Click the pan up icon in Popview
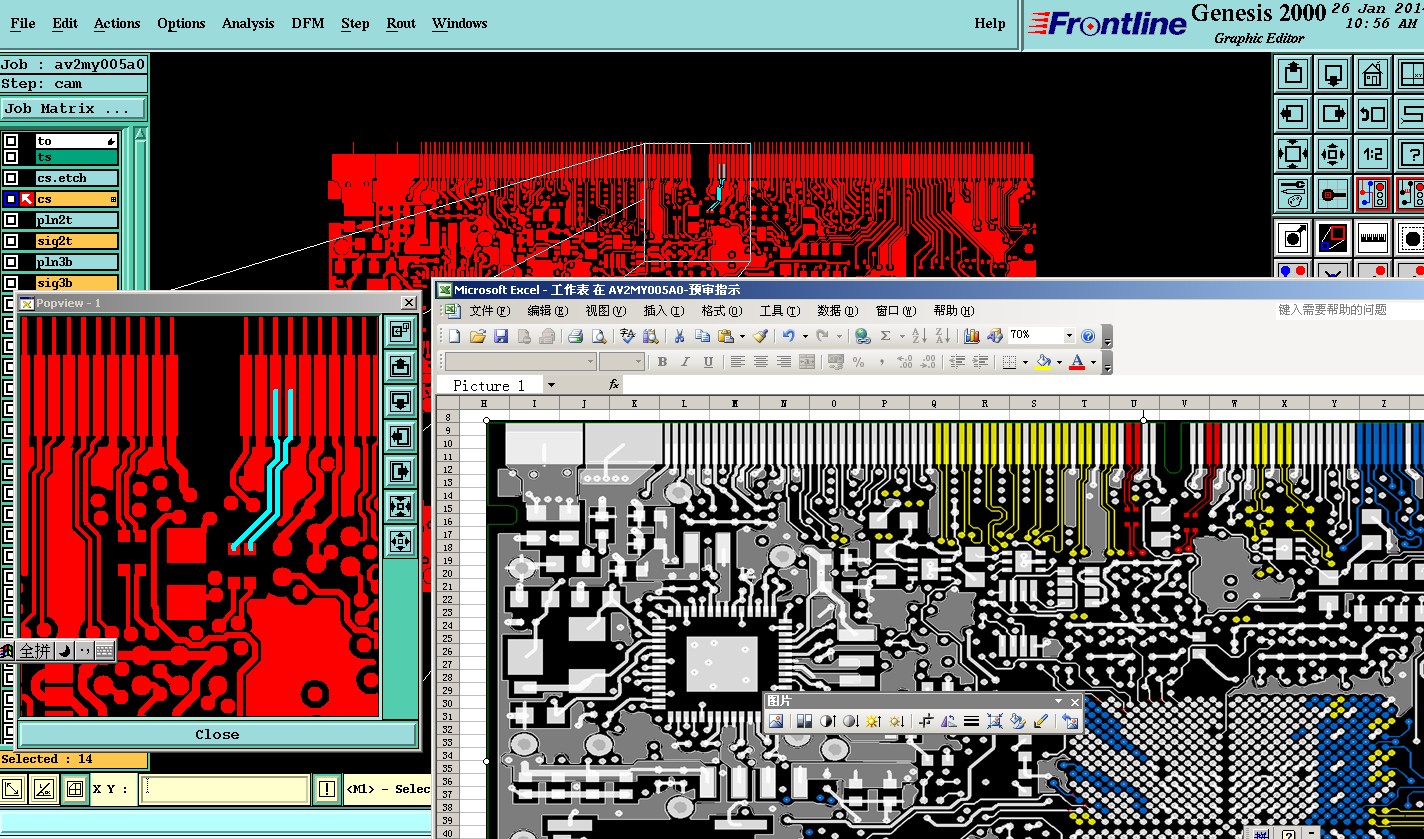Image resolution: width=1424 pixels, height=839 pixels. click(400, 366)
